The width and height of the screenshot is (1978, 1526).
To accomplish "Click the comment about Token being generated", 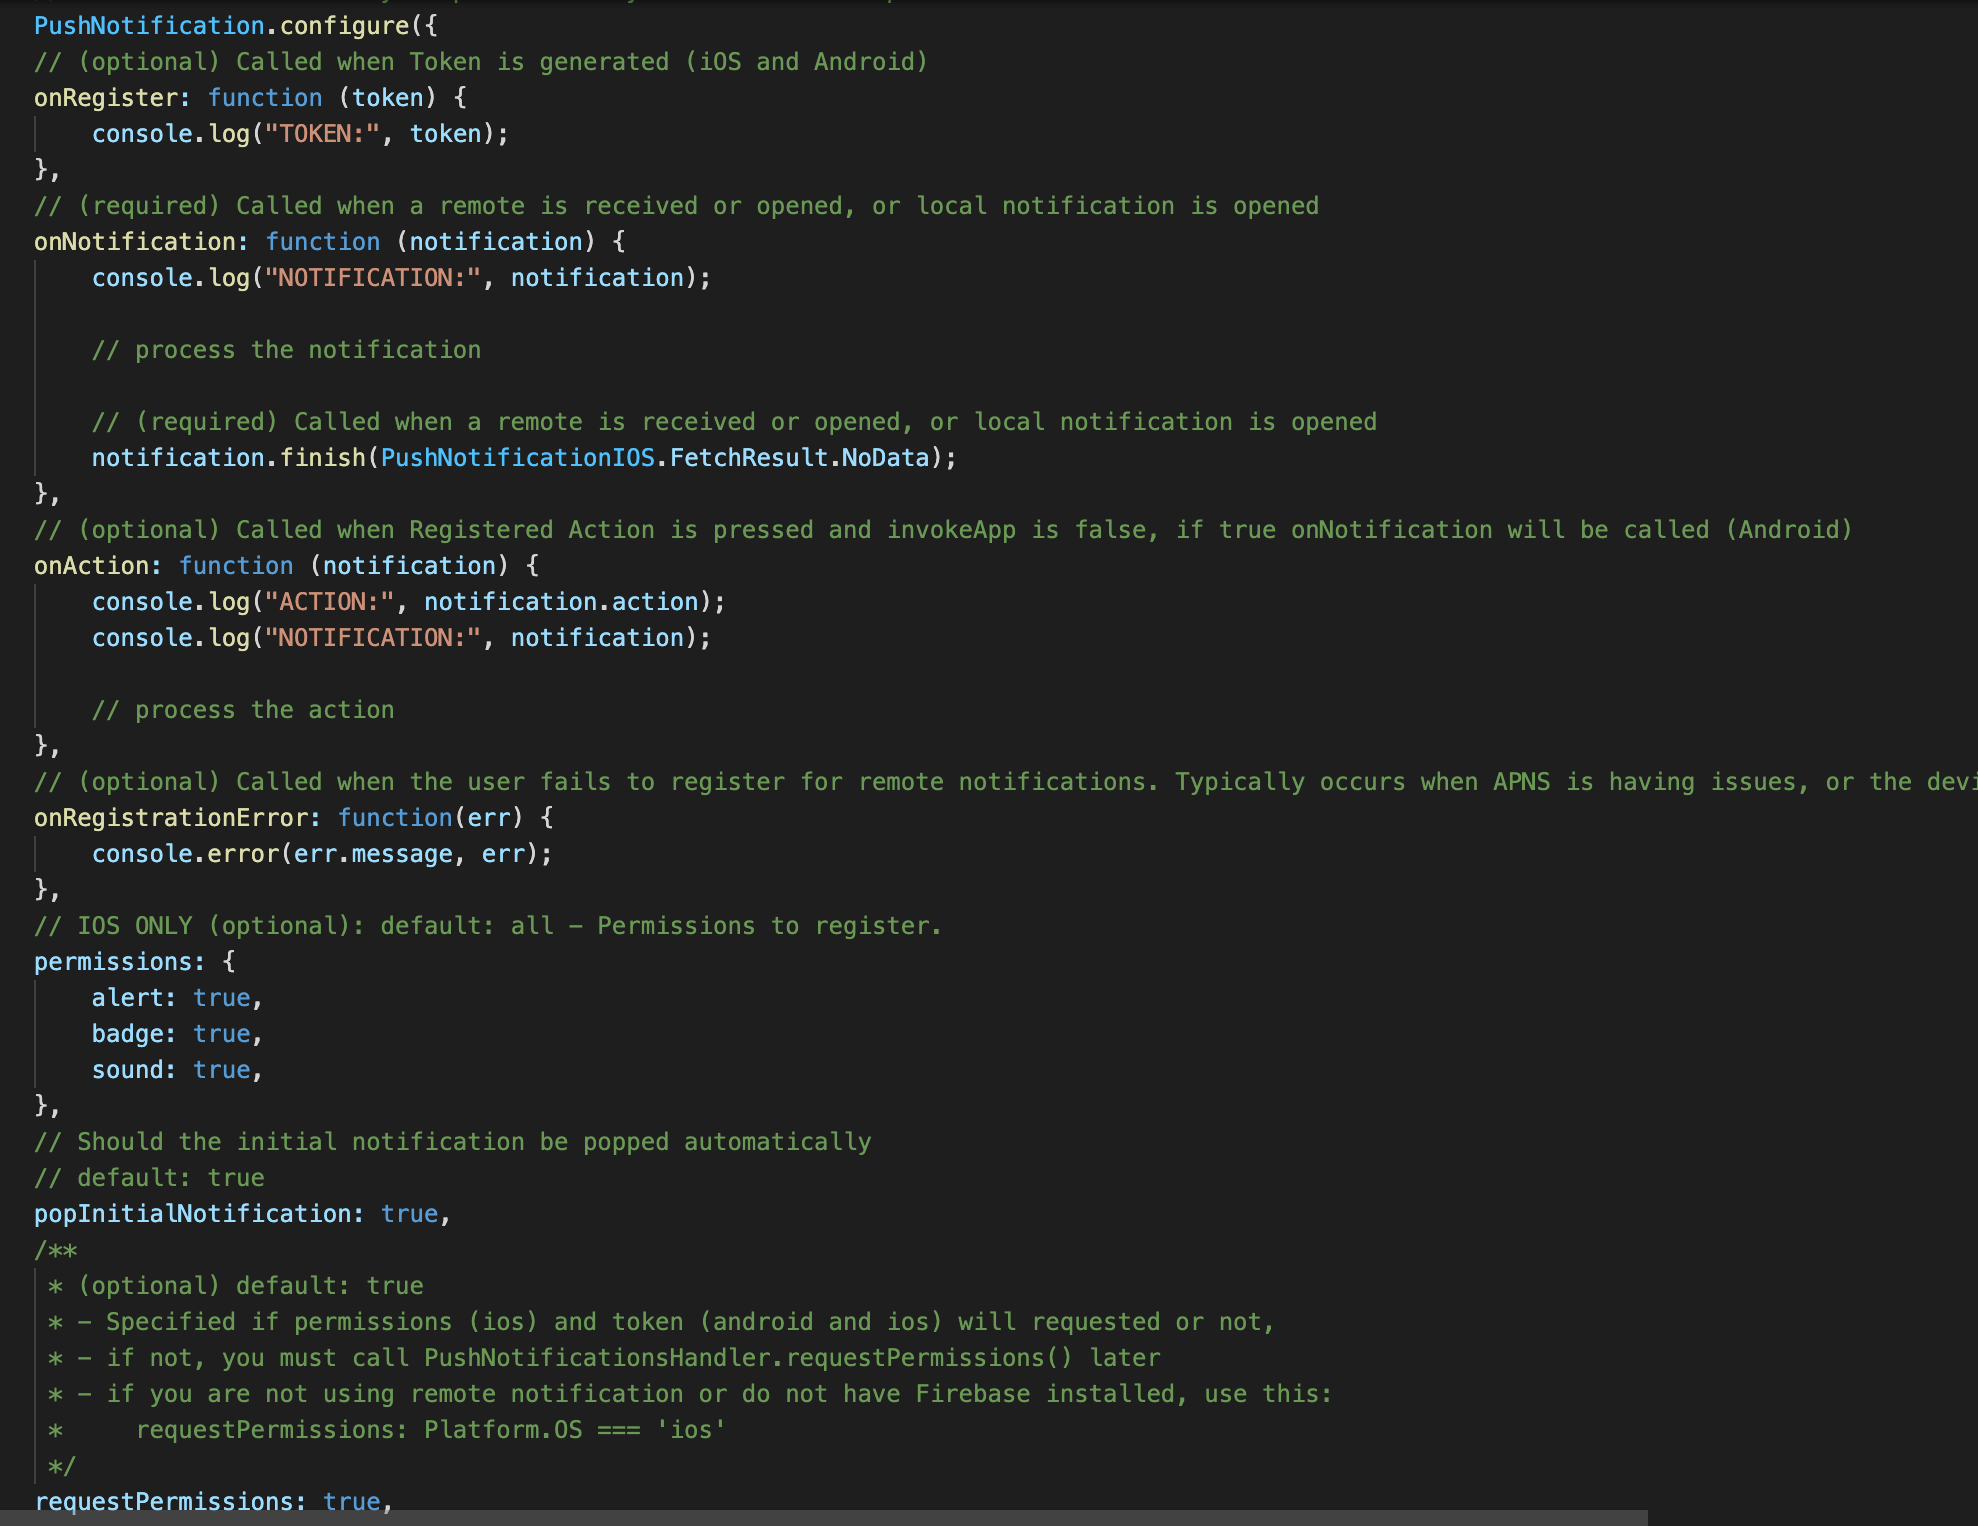I will pos(481,62).
